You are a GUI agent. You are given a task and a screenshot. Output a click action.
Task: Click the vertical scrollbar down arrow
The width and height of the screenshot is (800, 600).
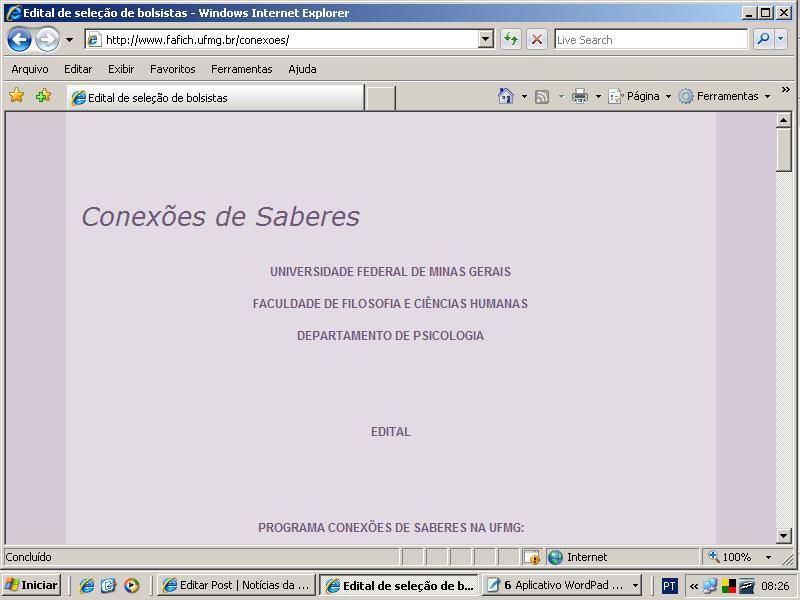pos(783,536)
